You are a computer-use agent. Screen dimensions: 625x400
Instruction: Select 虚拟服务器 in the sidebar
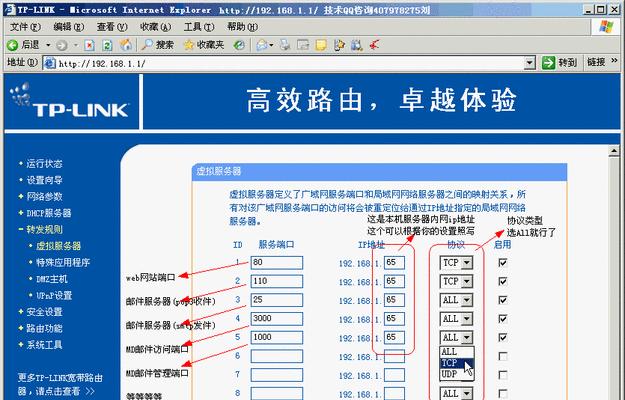click(x=58, y=246)
